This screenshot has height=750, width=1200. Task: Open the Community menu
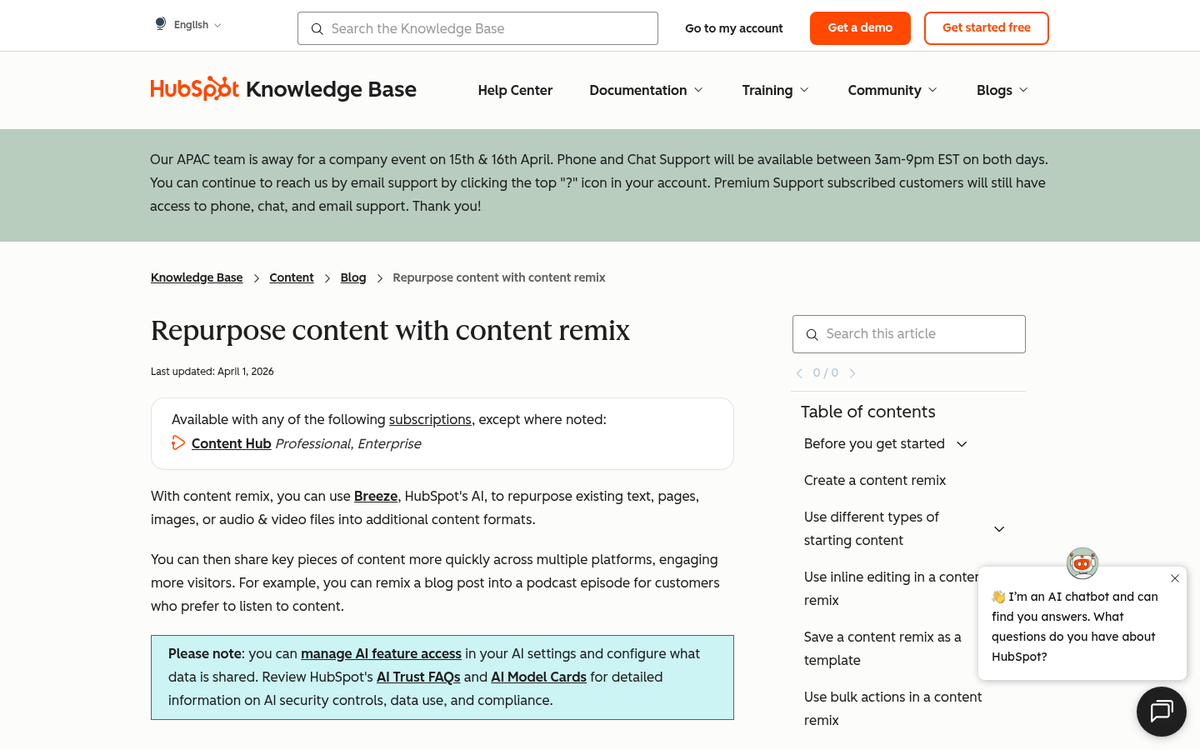(891, 90)
